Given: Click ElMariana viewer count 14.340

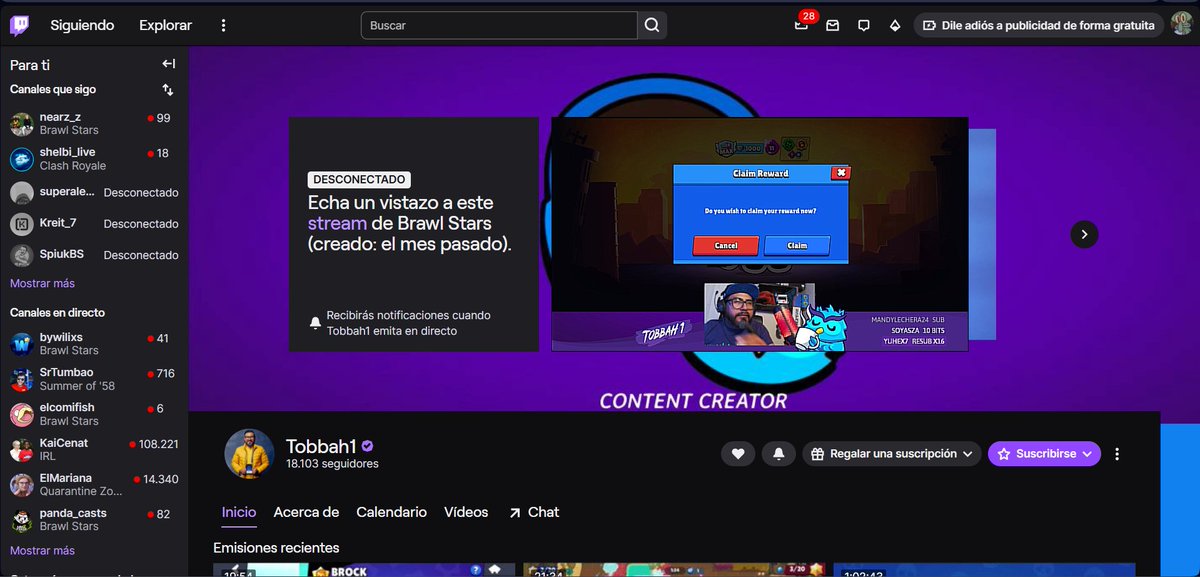Looking at the screenshot, I should pos(161,479).
